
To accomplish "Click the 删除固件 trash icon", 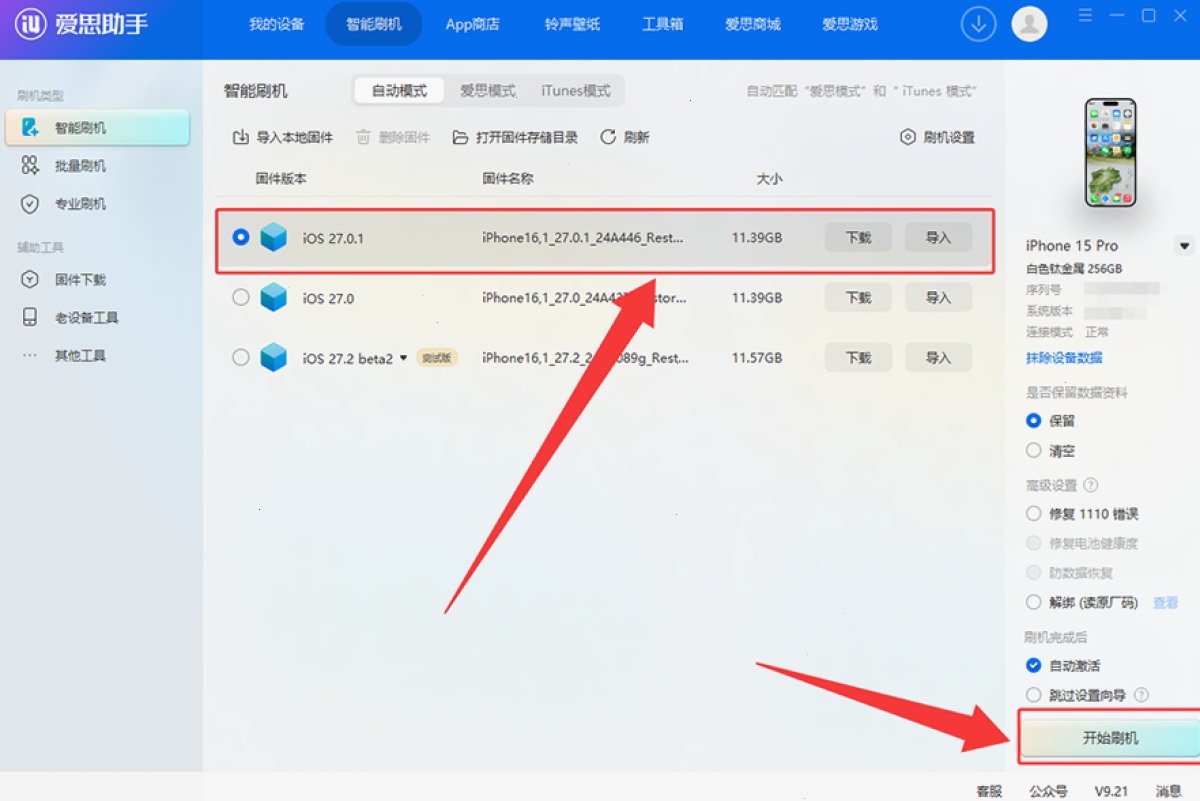I will click(364, 137).
